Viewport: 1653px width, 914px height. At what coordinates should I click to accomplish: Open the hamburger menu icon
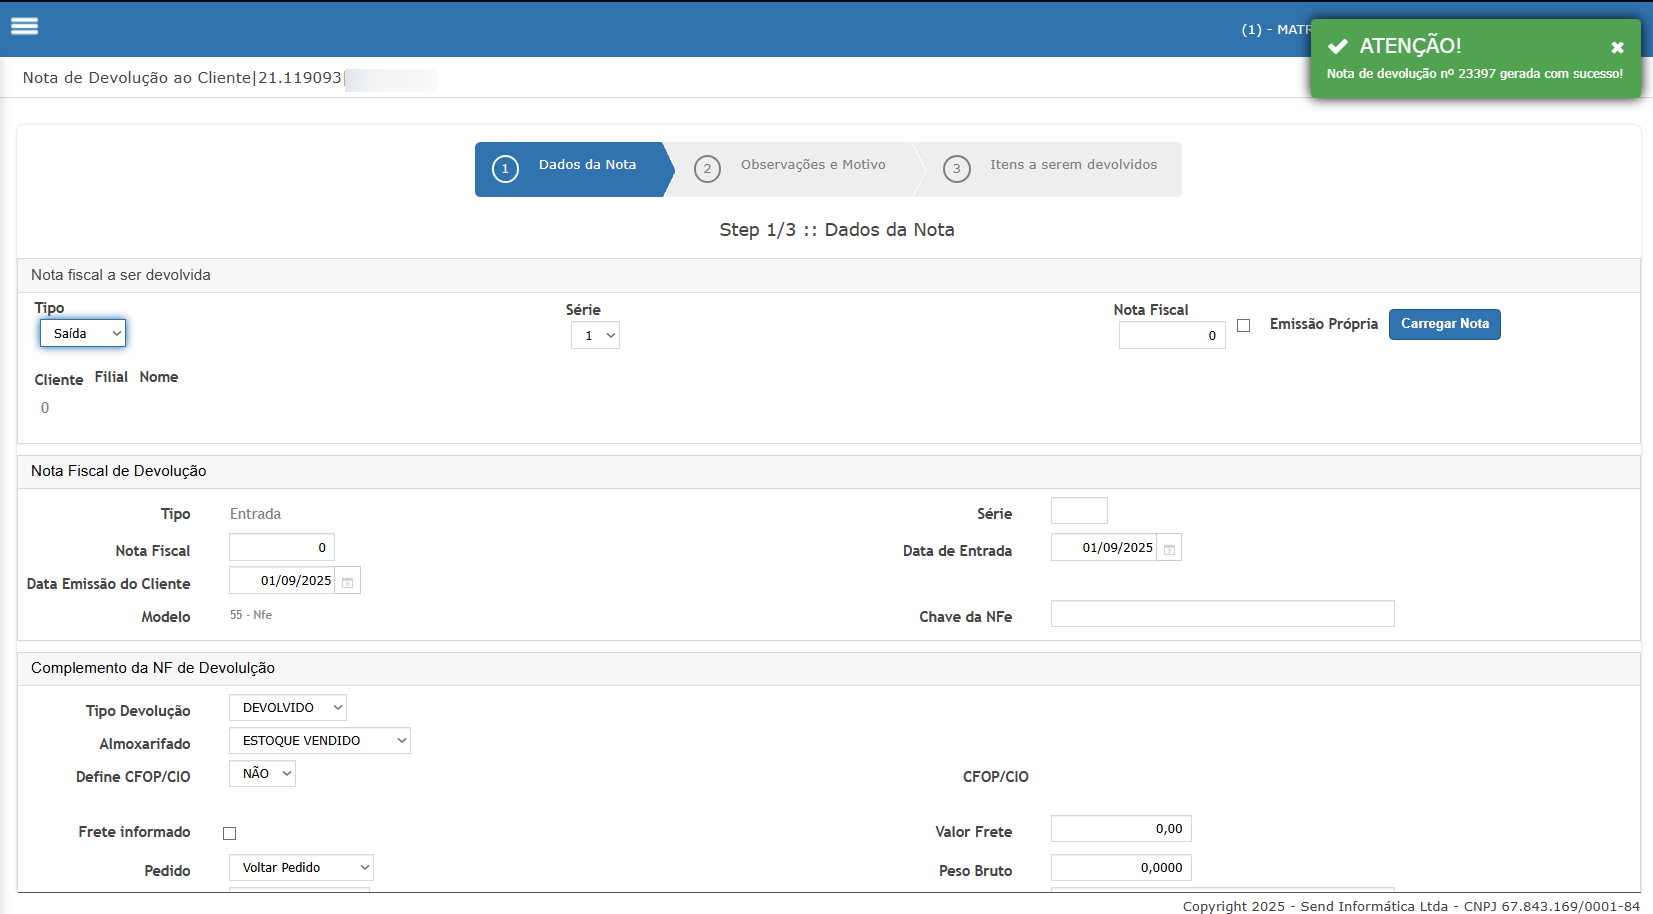(24, 27)
